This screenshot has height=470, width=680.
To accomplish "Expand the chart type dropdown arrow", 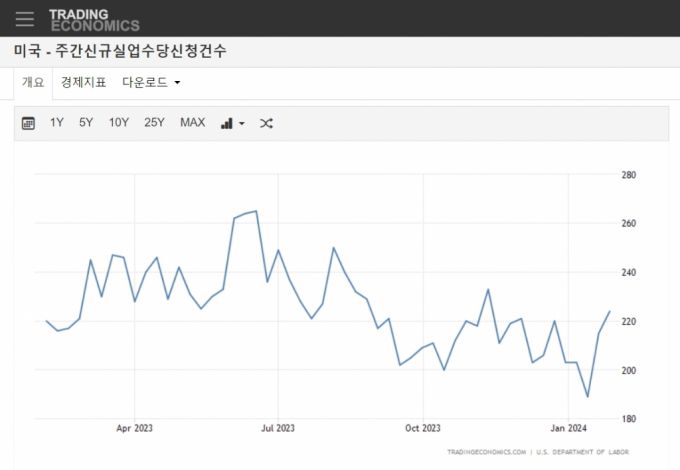I will 242,124.
